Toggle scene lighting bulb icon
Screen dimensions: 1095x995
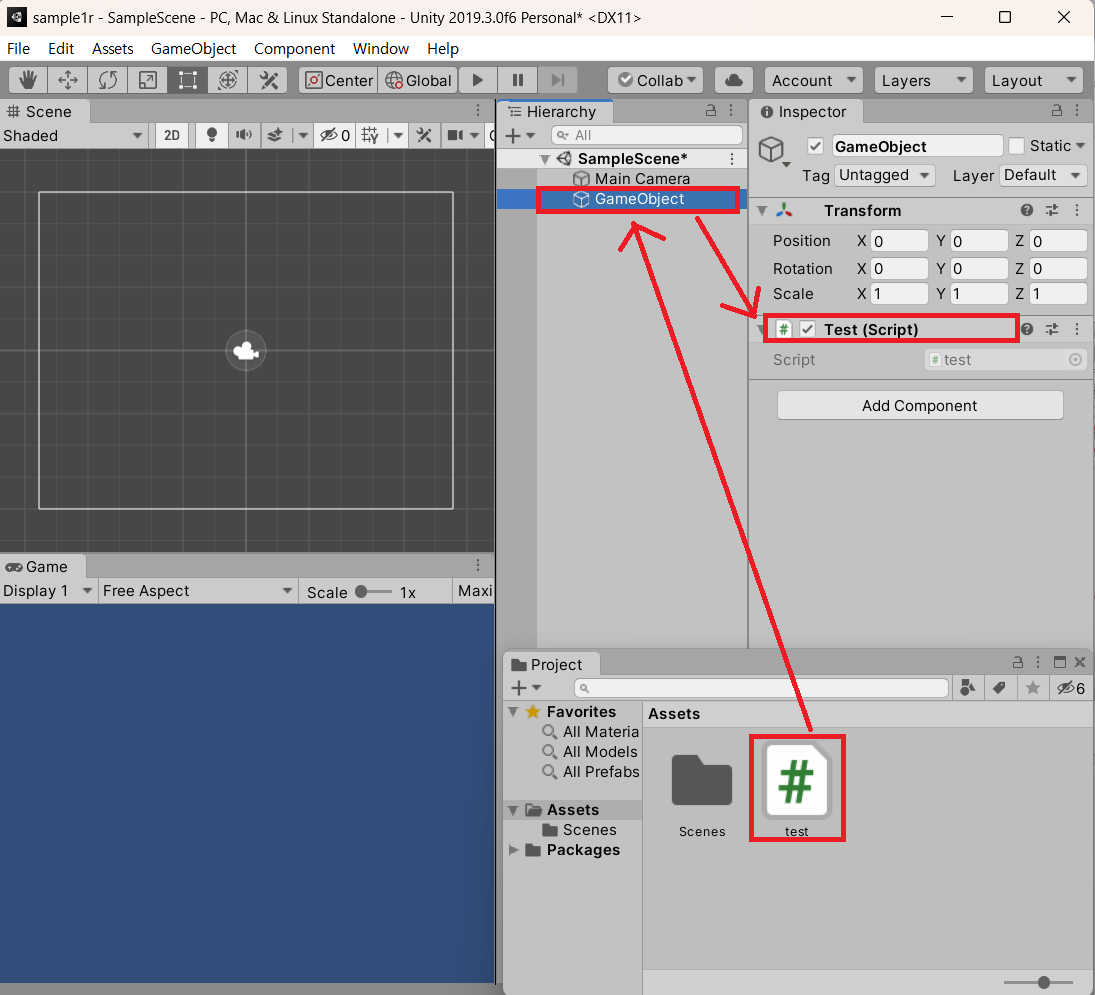212,135
